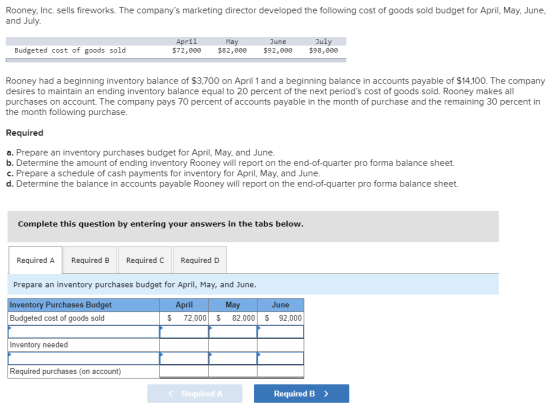Click the blue Required B next button
The image size is (560, 408).
click(x=301, y=393)
